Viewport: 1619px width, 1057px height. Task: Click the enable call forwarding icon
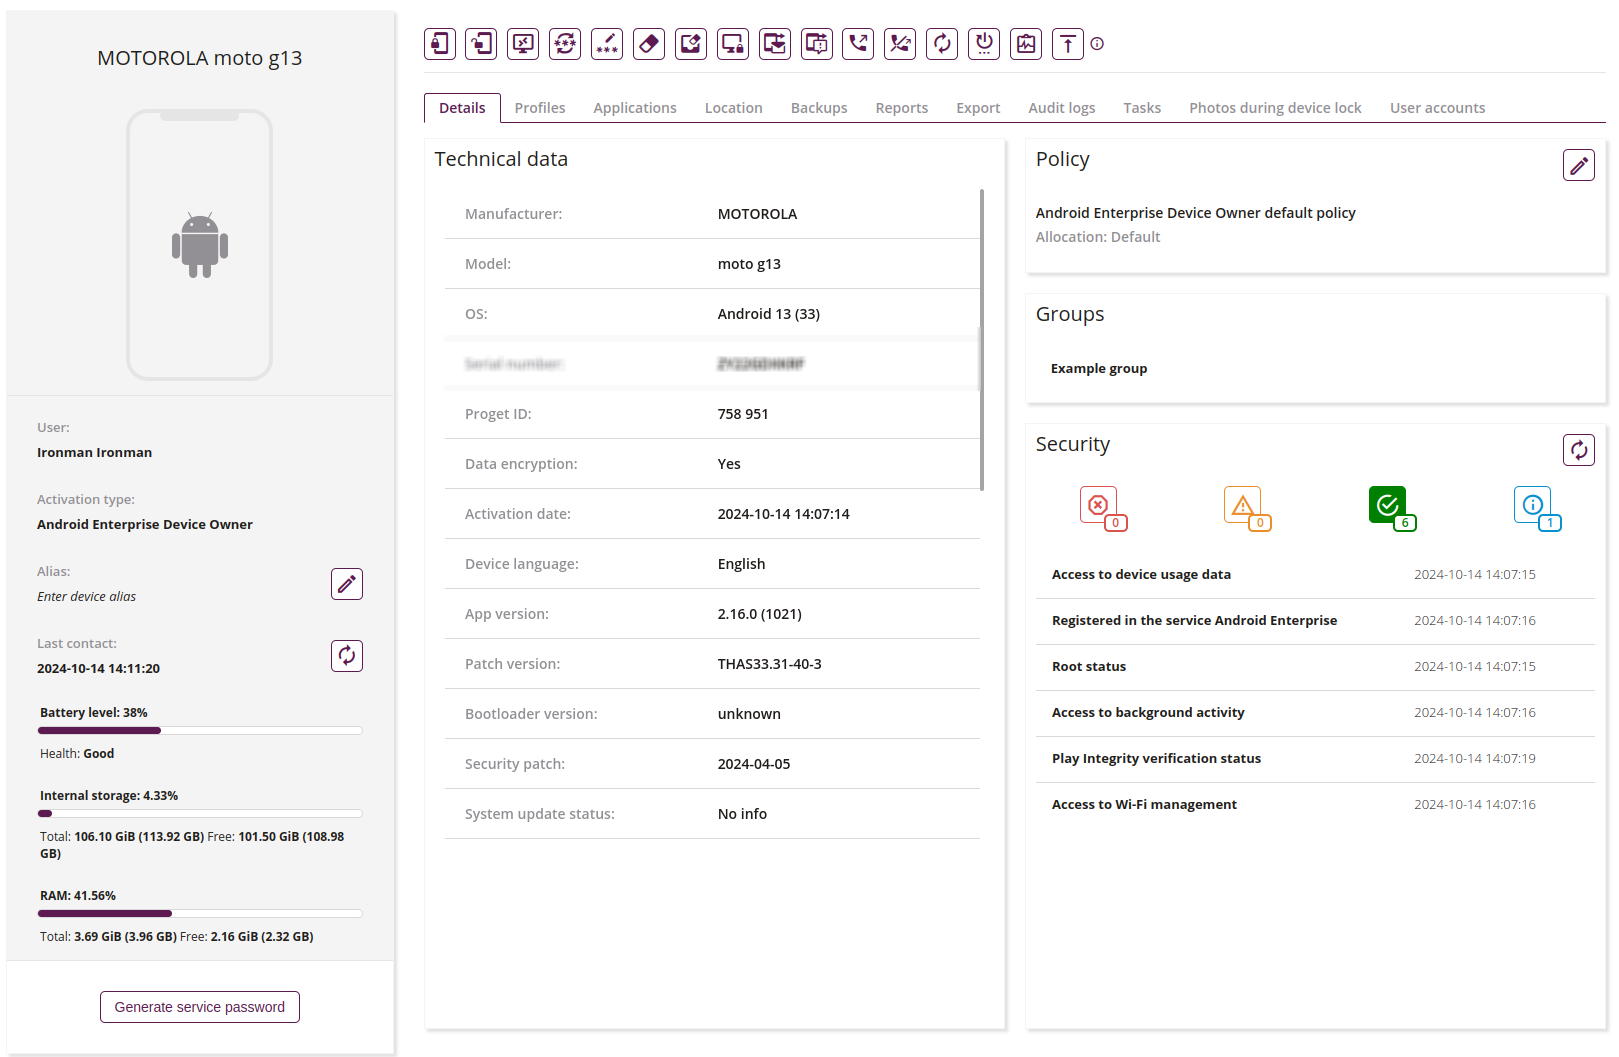[x=858, y=44]
